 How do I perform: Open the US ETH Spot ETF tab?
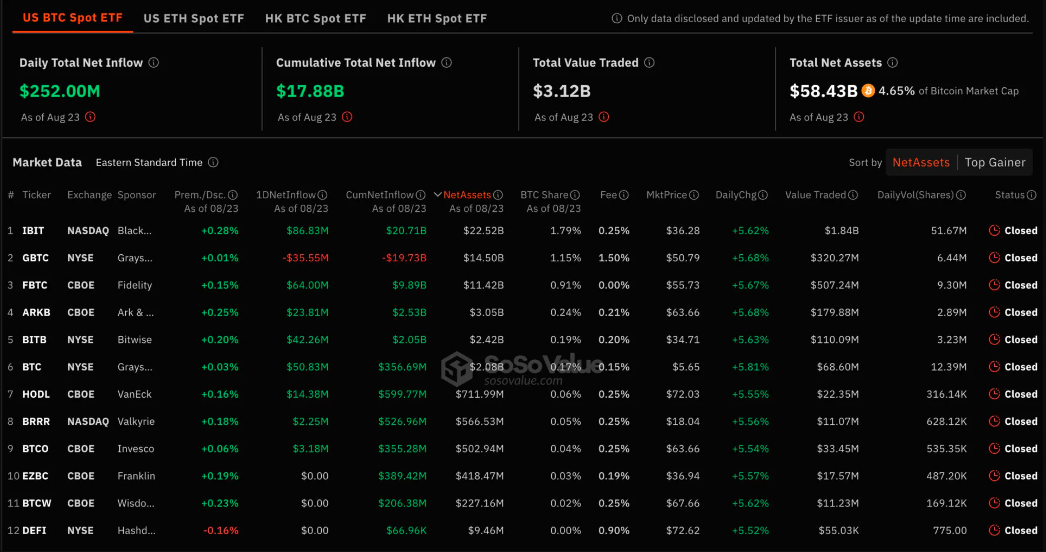[x=193, y=18]
